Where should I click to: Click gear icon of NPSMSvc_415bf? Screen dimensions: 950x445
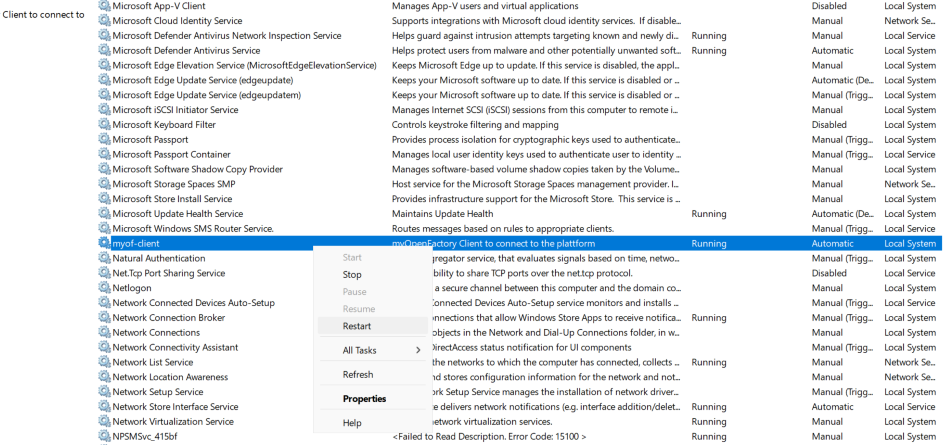[105, 437]
